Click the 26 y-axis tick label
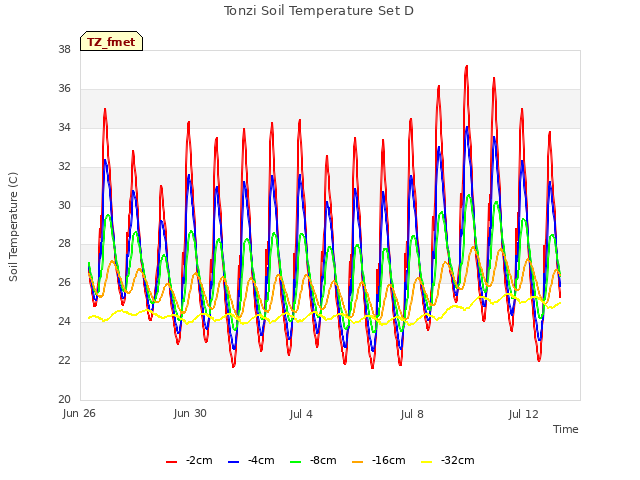 pyautogui.click(x=64, y=282)
